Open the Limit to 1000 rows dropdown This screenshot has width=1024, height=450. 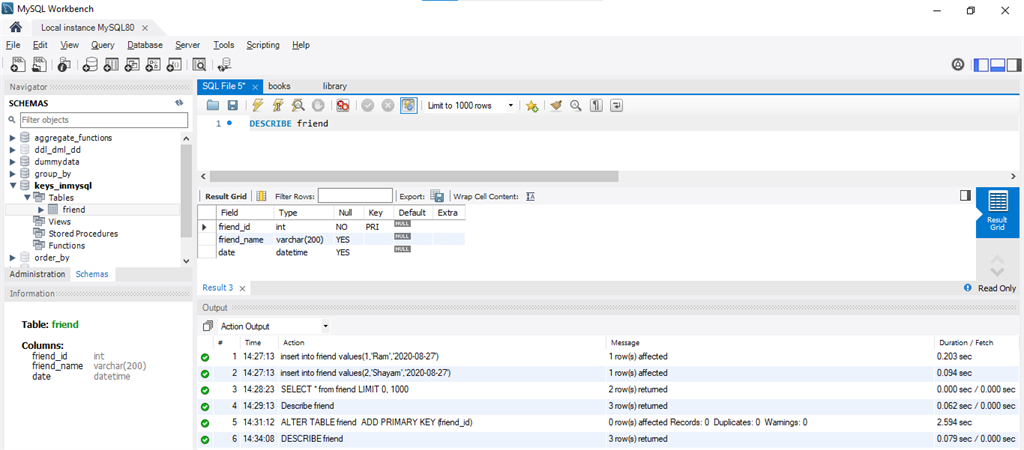(x=470, y=105)
